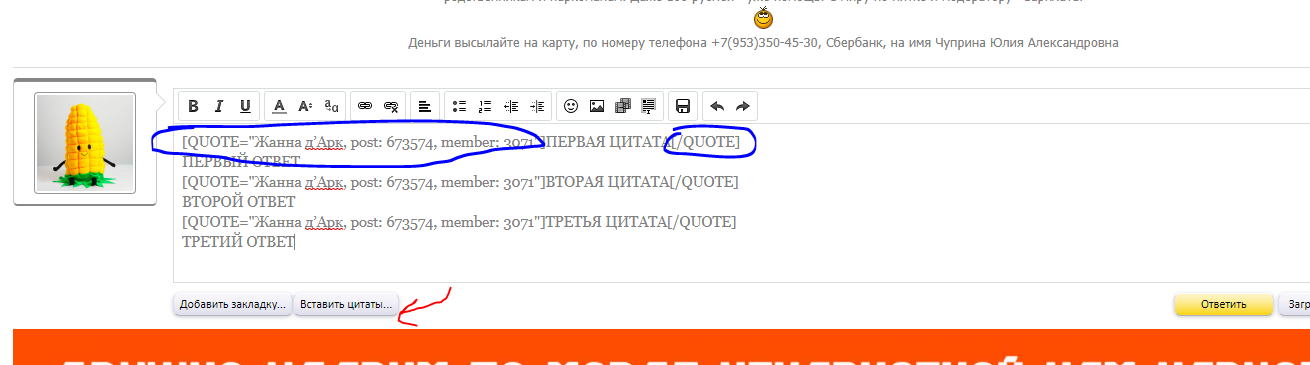Click the 'Добавить закладку...' button

click(233, 304)
